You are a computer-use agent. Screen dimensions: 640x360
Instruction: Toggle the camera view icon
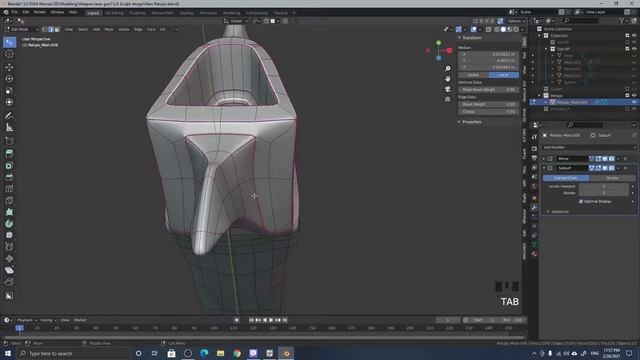[448, 89]
